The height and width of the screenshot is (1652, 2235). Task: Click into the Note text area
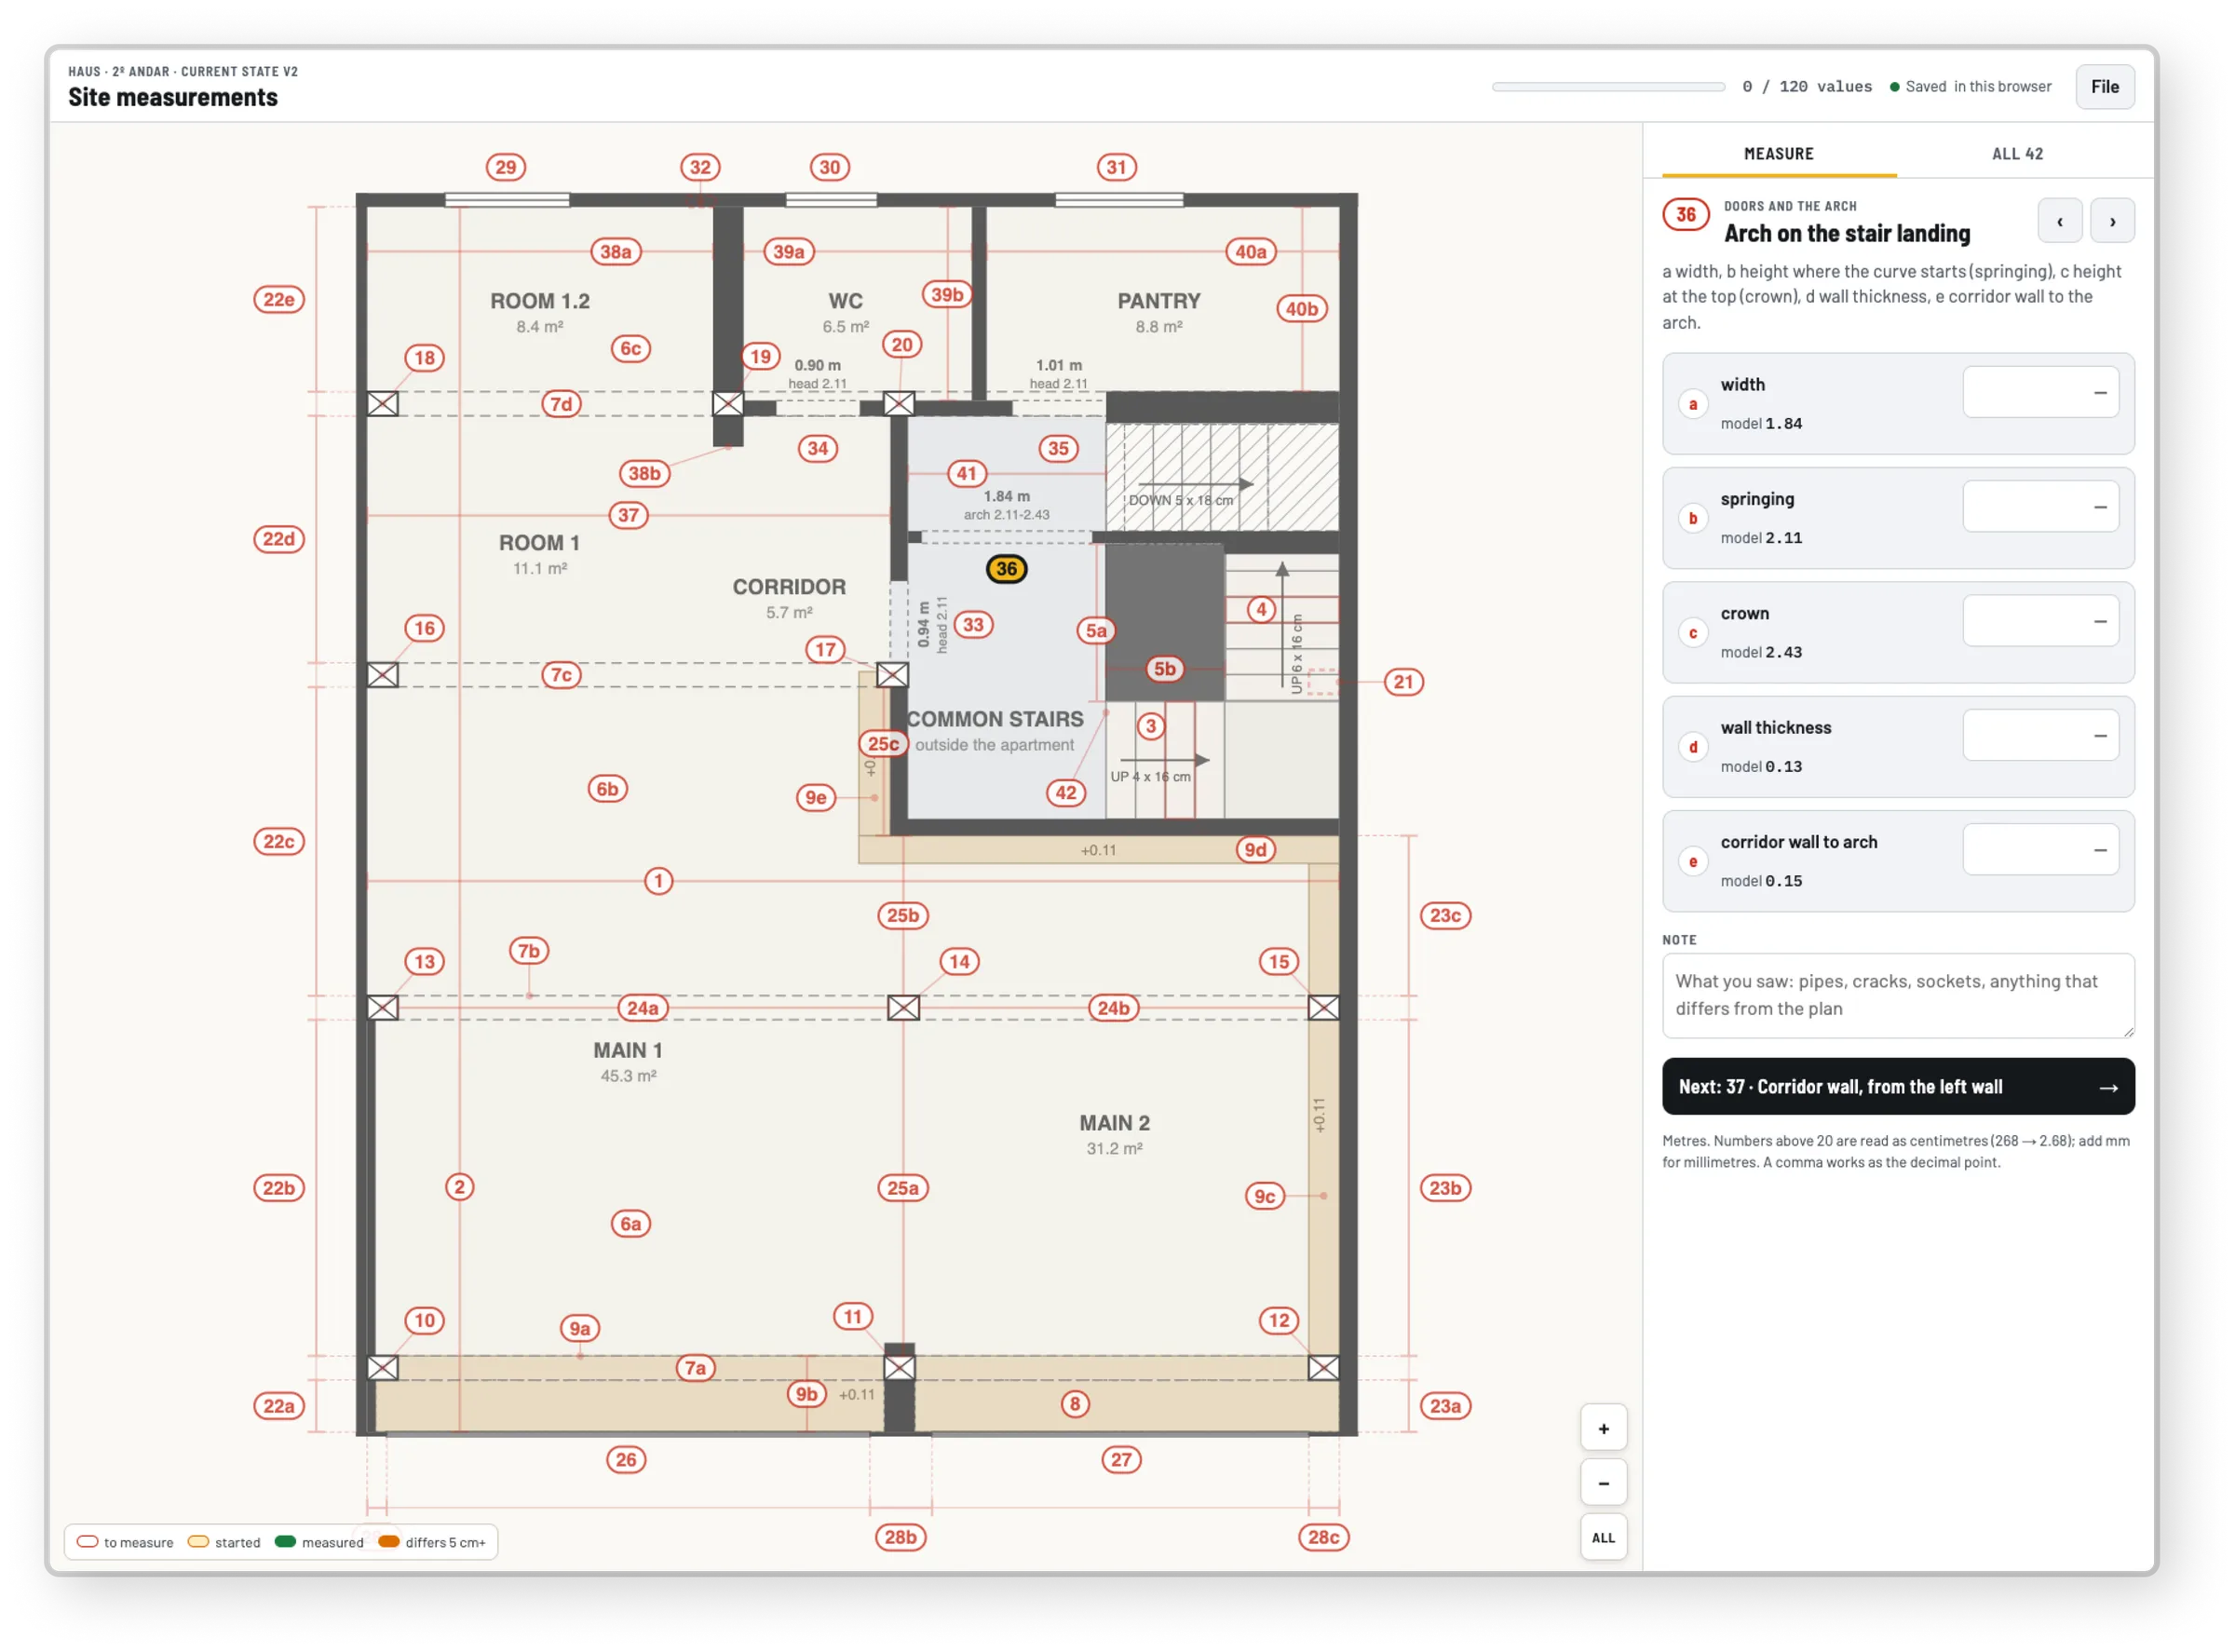click(1897, 996)
